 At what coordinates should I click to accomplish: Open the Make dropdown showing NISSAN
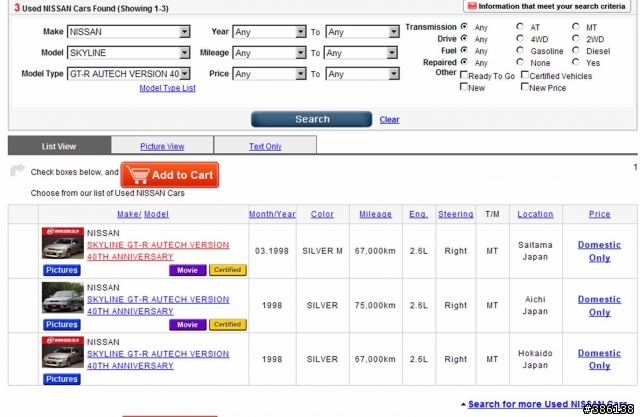coord(129,32)
